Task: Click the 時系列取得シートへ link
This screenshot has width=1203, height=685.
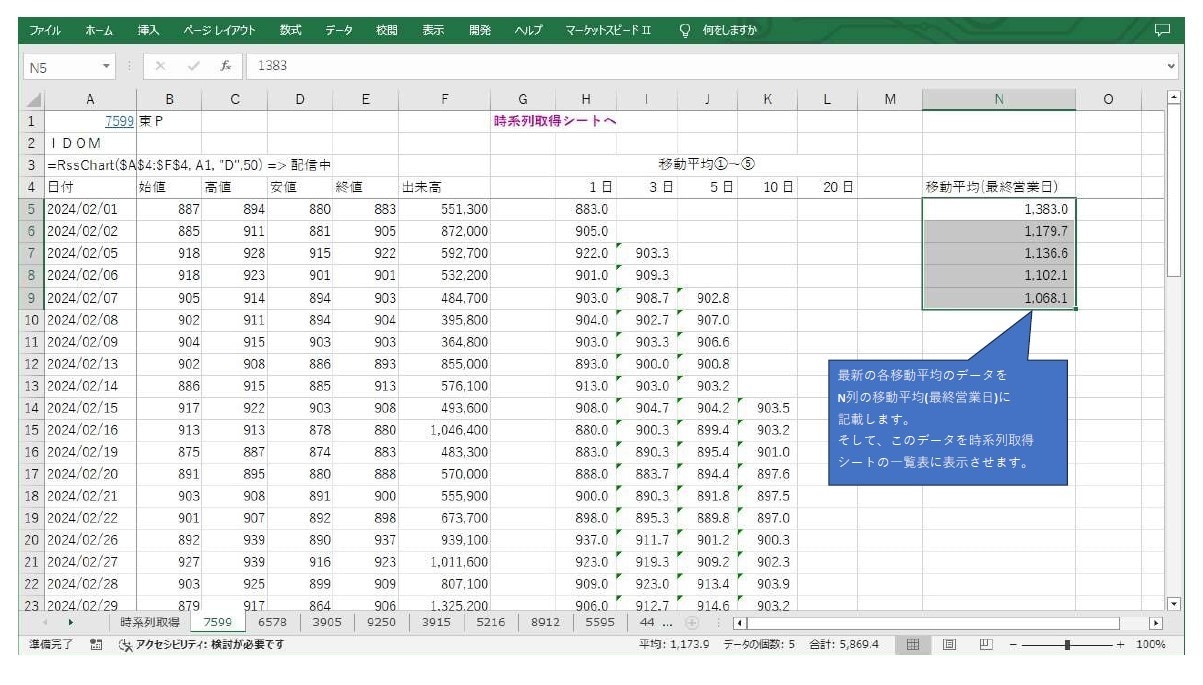Action: click(555, 121)
